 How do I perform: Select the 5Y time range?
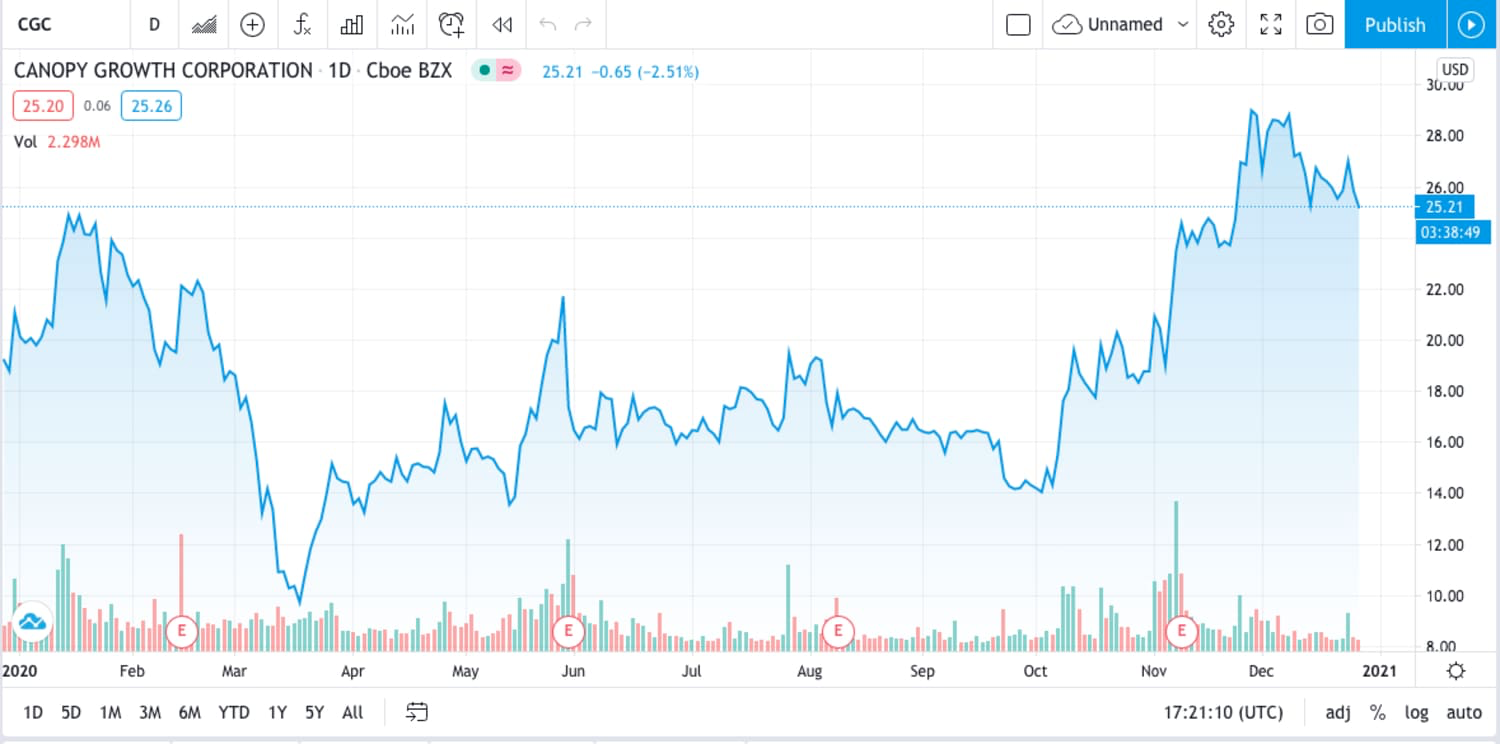coord(315,713)
